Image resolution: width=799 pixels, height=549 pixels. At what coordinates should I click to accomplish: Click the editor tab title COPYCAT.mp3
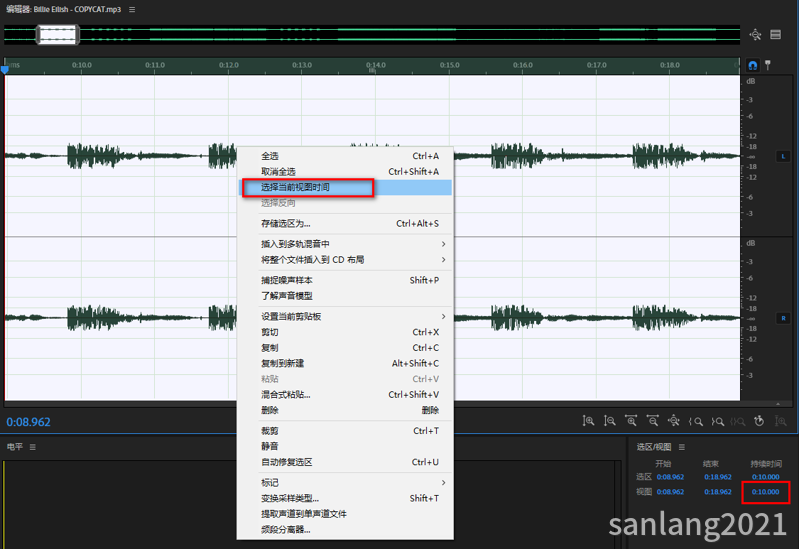point(64,9)
